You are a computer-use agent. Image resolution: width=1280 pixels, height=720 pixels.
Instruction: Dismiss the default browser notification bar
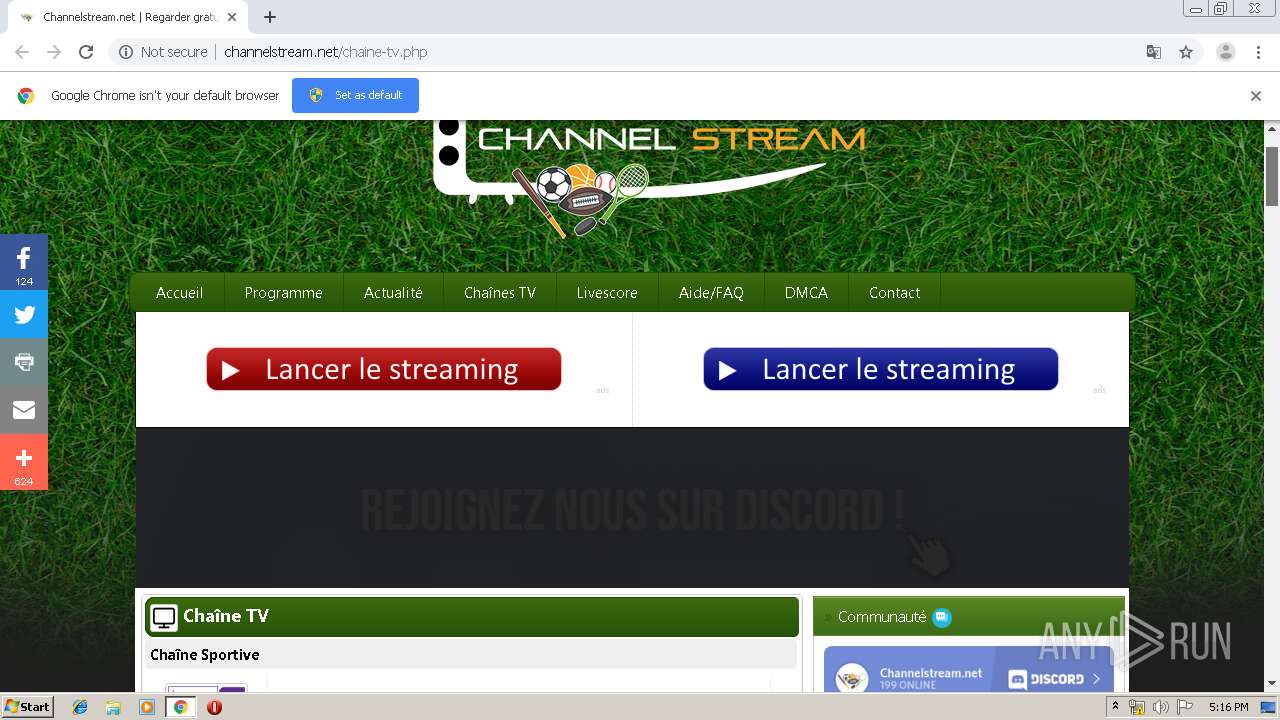click(x=1256, y=96)
